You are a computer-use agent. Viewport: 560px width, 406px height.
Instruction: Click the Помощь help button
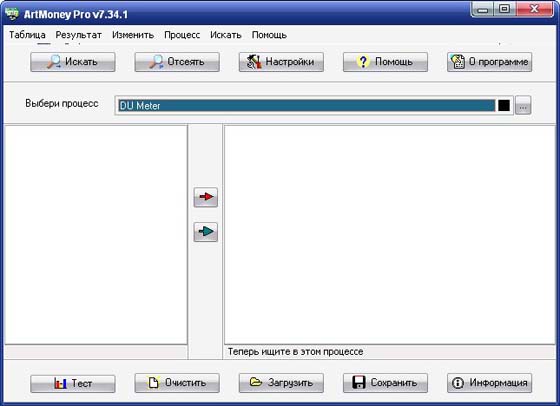point(385,62)
